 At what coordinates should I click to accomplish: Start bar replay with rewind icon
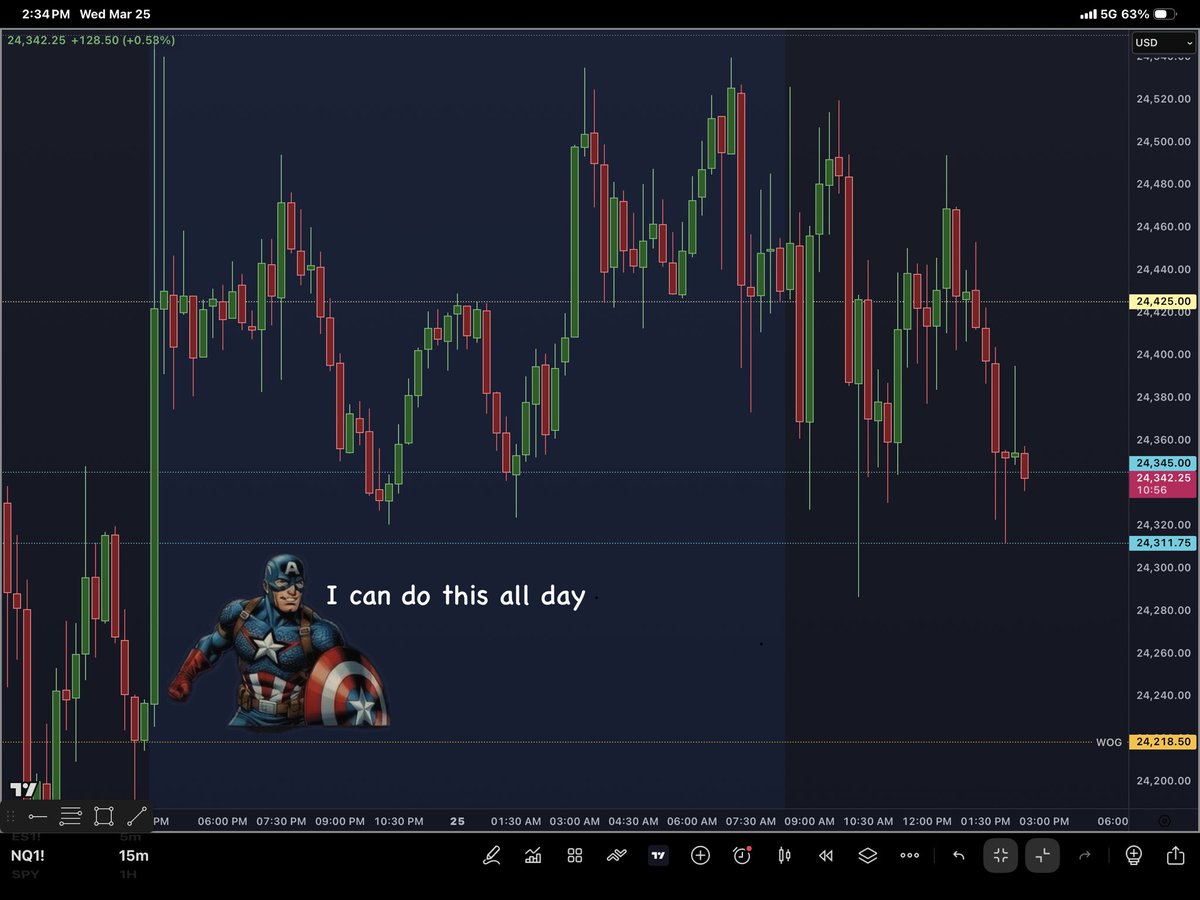coord(826,855)
